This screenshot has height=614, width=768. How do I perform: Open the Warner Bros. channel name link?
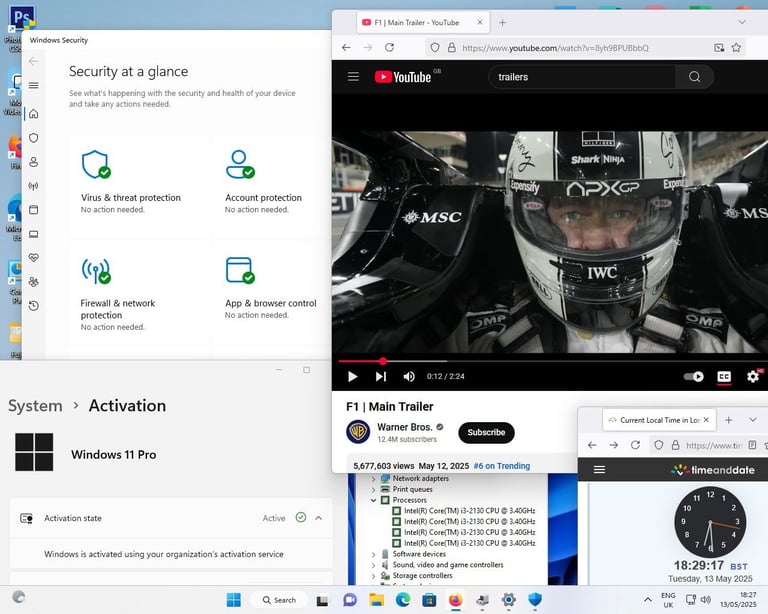(405, 427)
